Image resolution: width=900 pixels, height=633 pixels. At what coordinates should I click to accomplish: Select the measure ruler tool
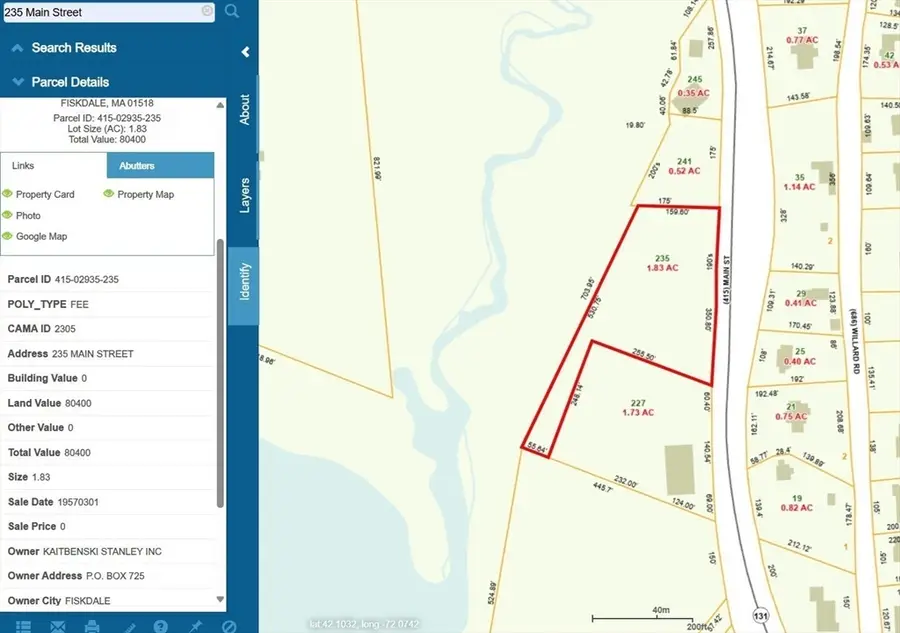point(130,627)
